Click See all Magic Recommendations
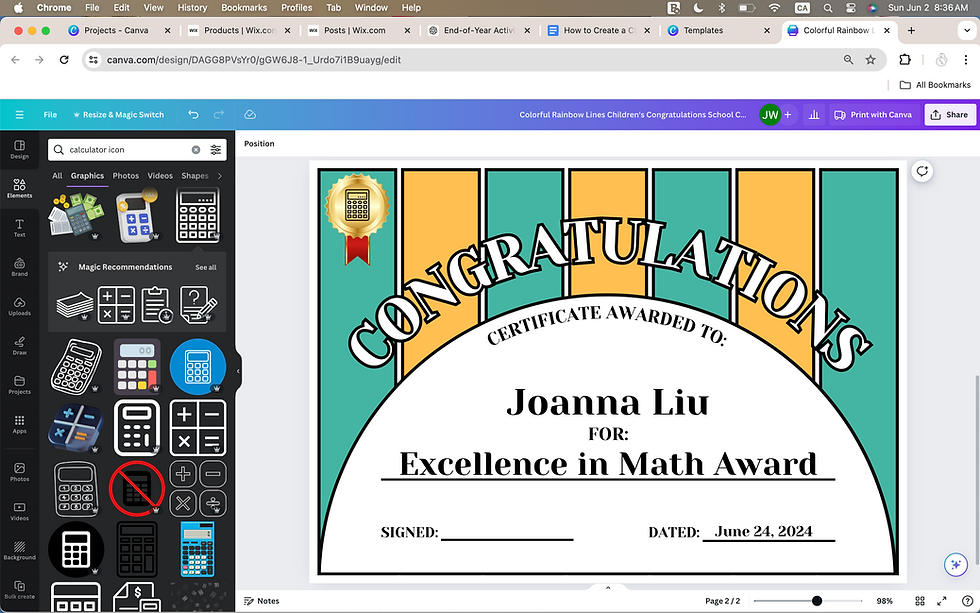 click(206, 267)
